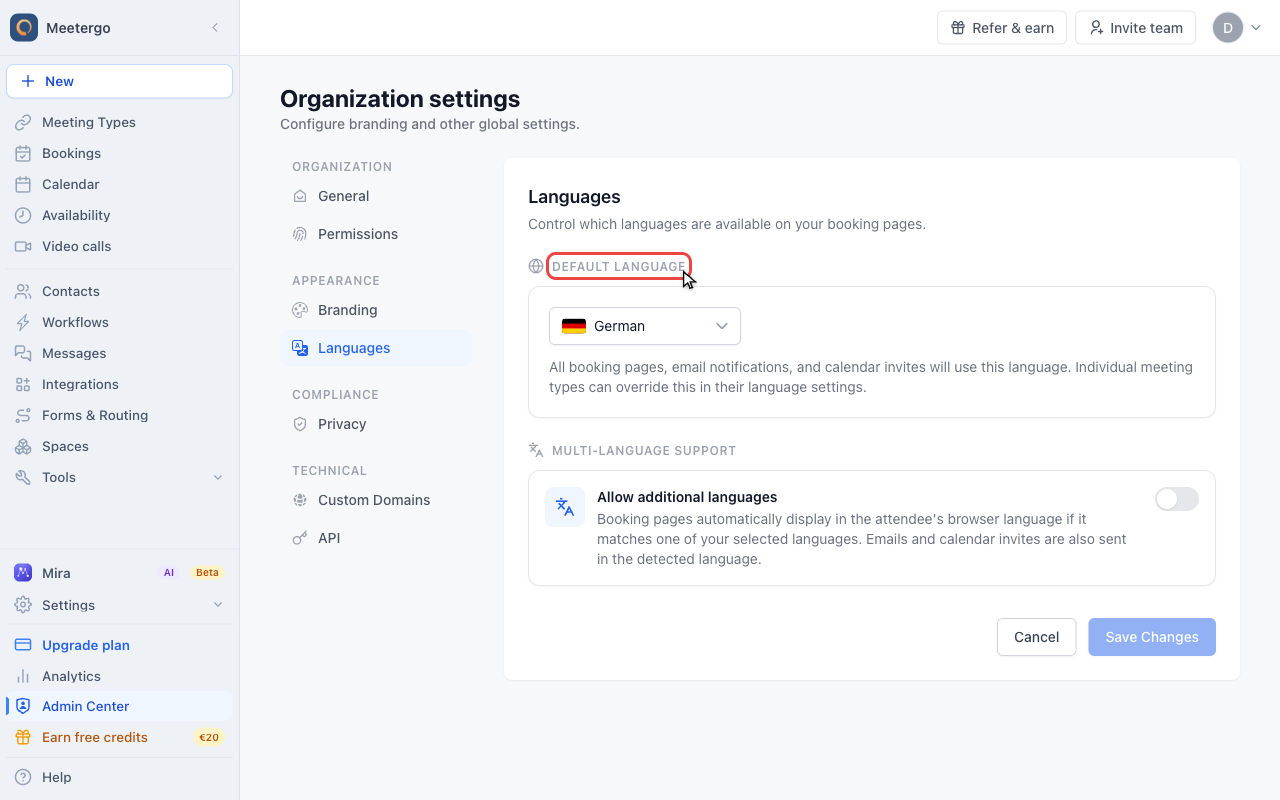Viewport: 1280px width, 800px height.
Task: Click the Tools wrench icon
Action: pos(23,477)
